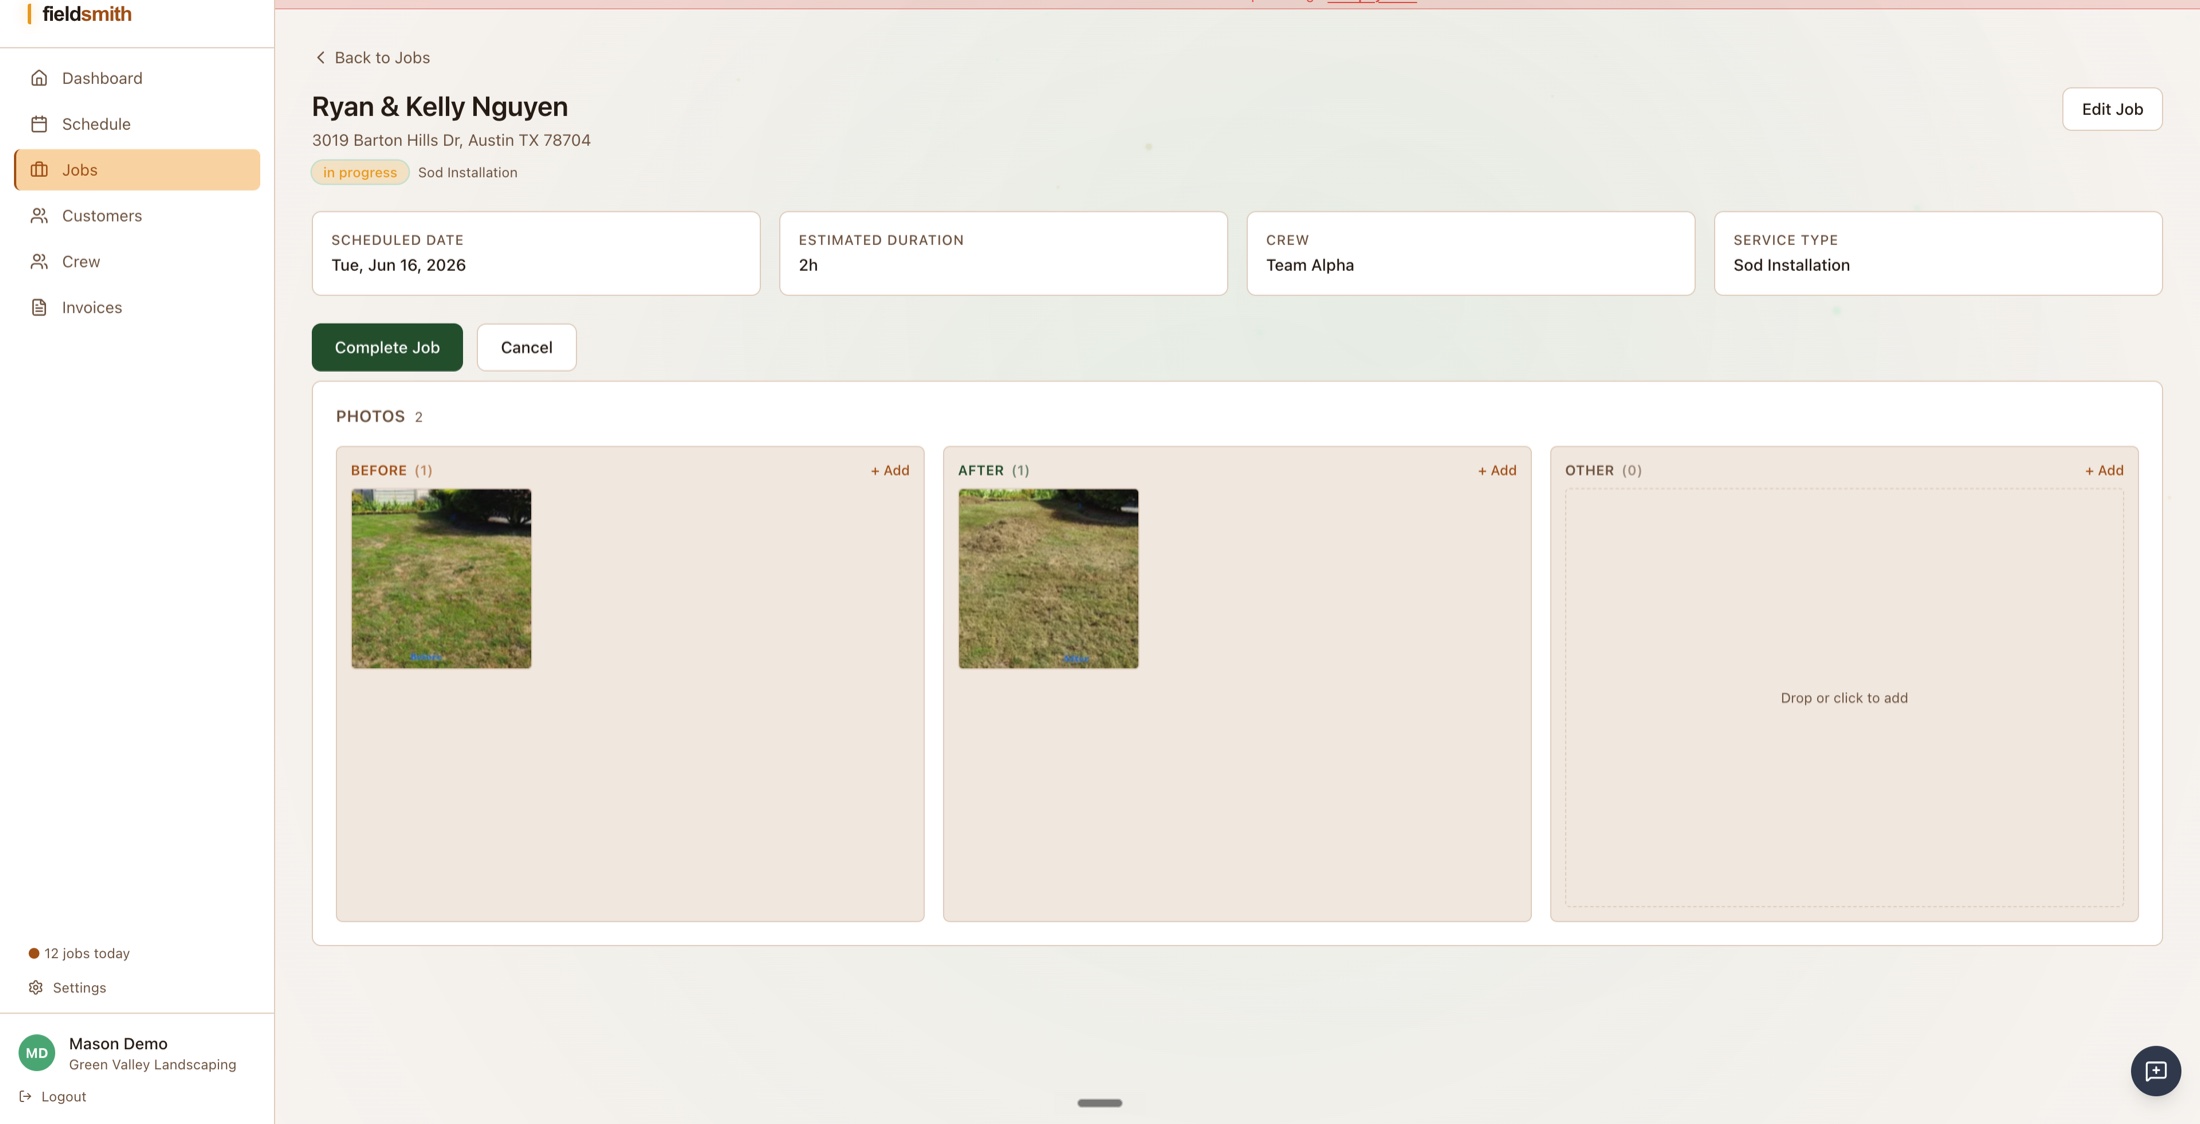Click Logout

click(x=53, y=1097)
